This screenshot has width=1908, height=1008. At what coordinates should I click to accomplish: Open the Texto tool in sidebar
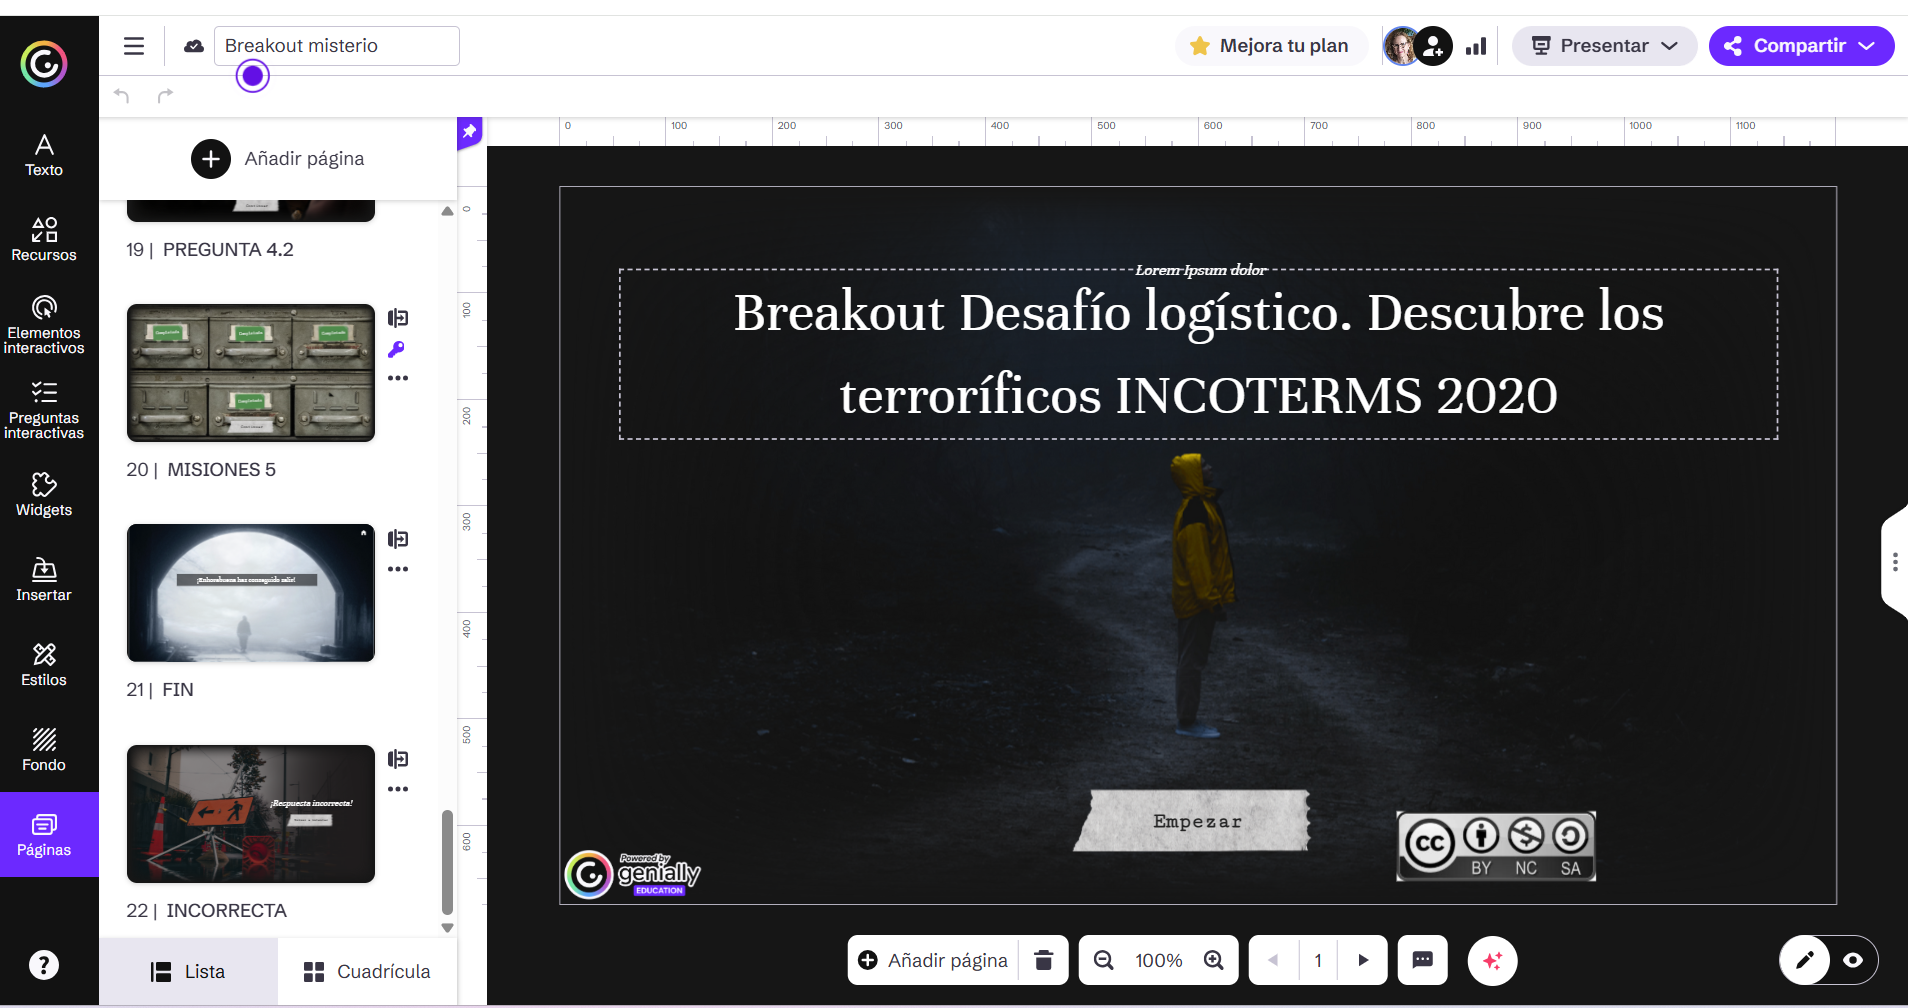[x=44, y=155]
